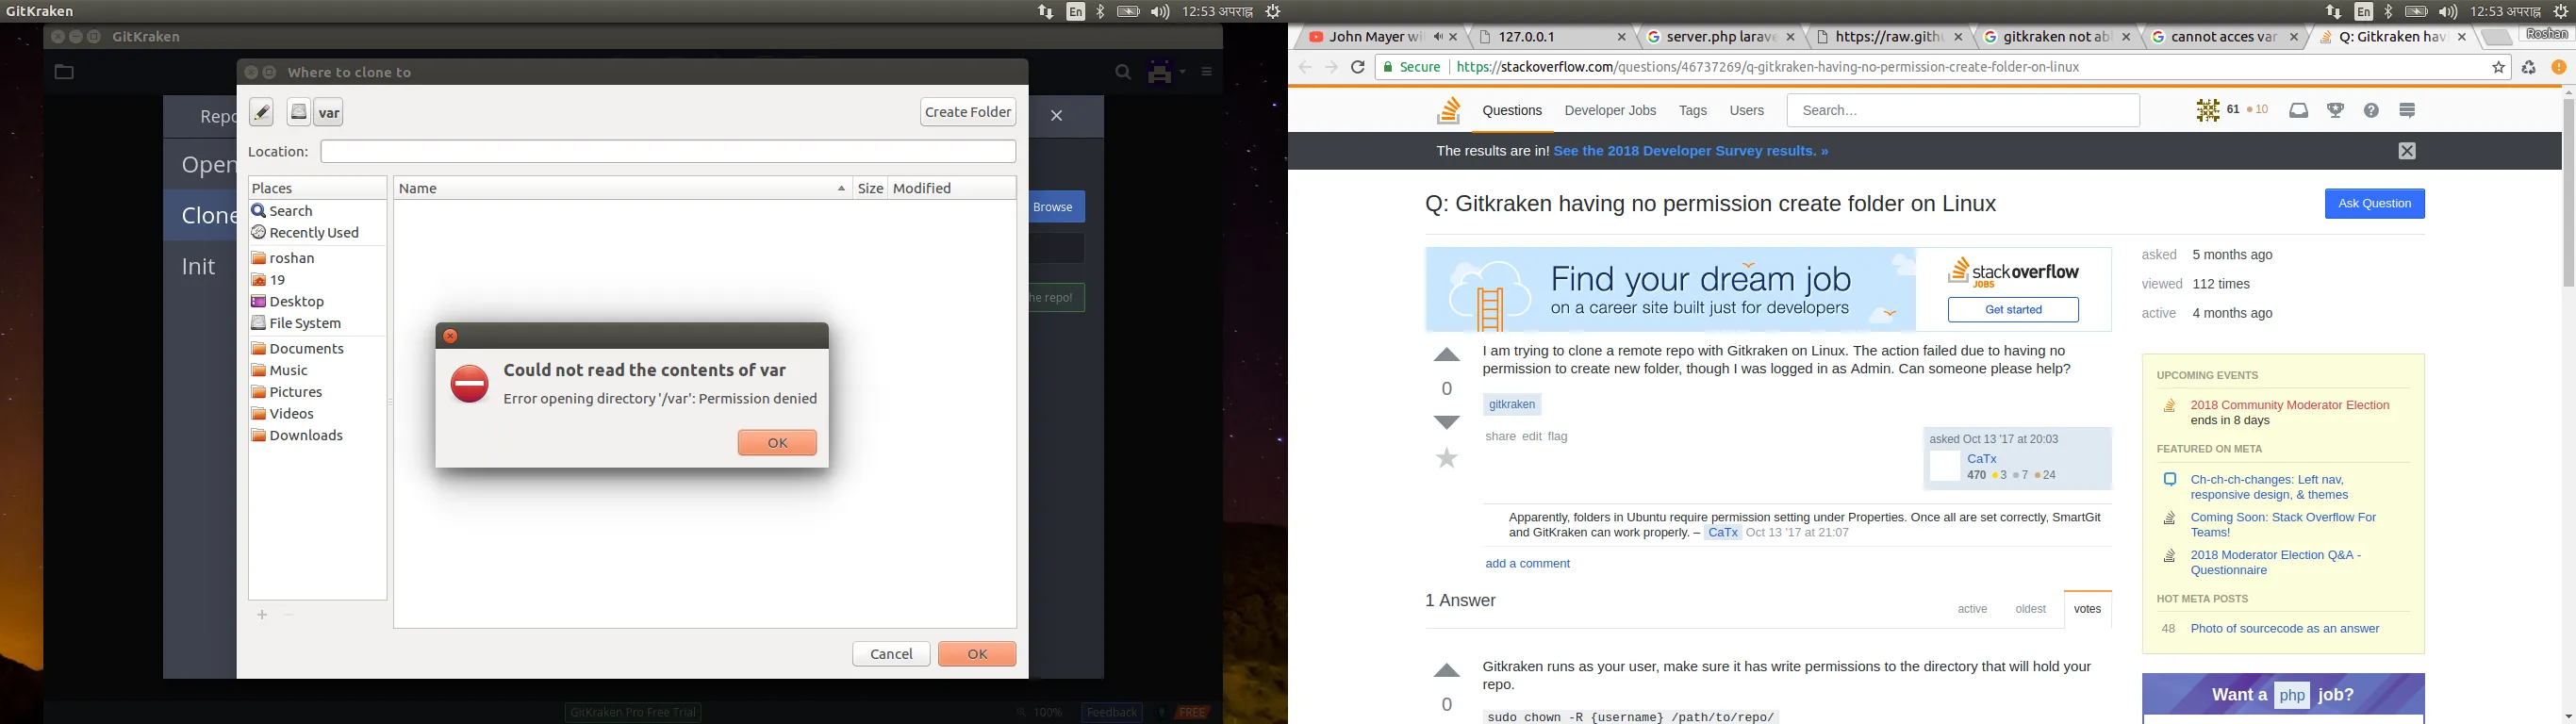Switch to the 'server.php larav' tab
The width and height of the screenshot is (2576, 724).
[1721, 37]
